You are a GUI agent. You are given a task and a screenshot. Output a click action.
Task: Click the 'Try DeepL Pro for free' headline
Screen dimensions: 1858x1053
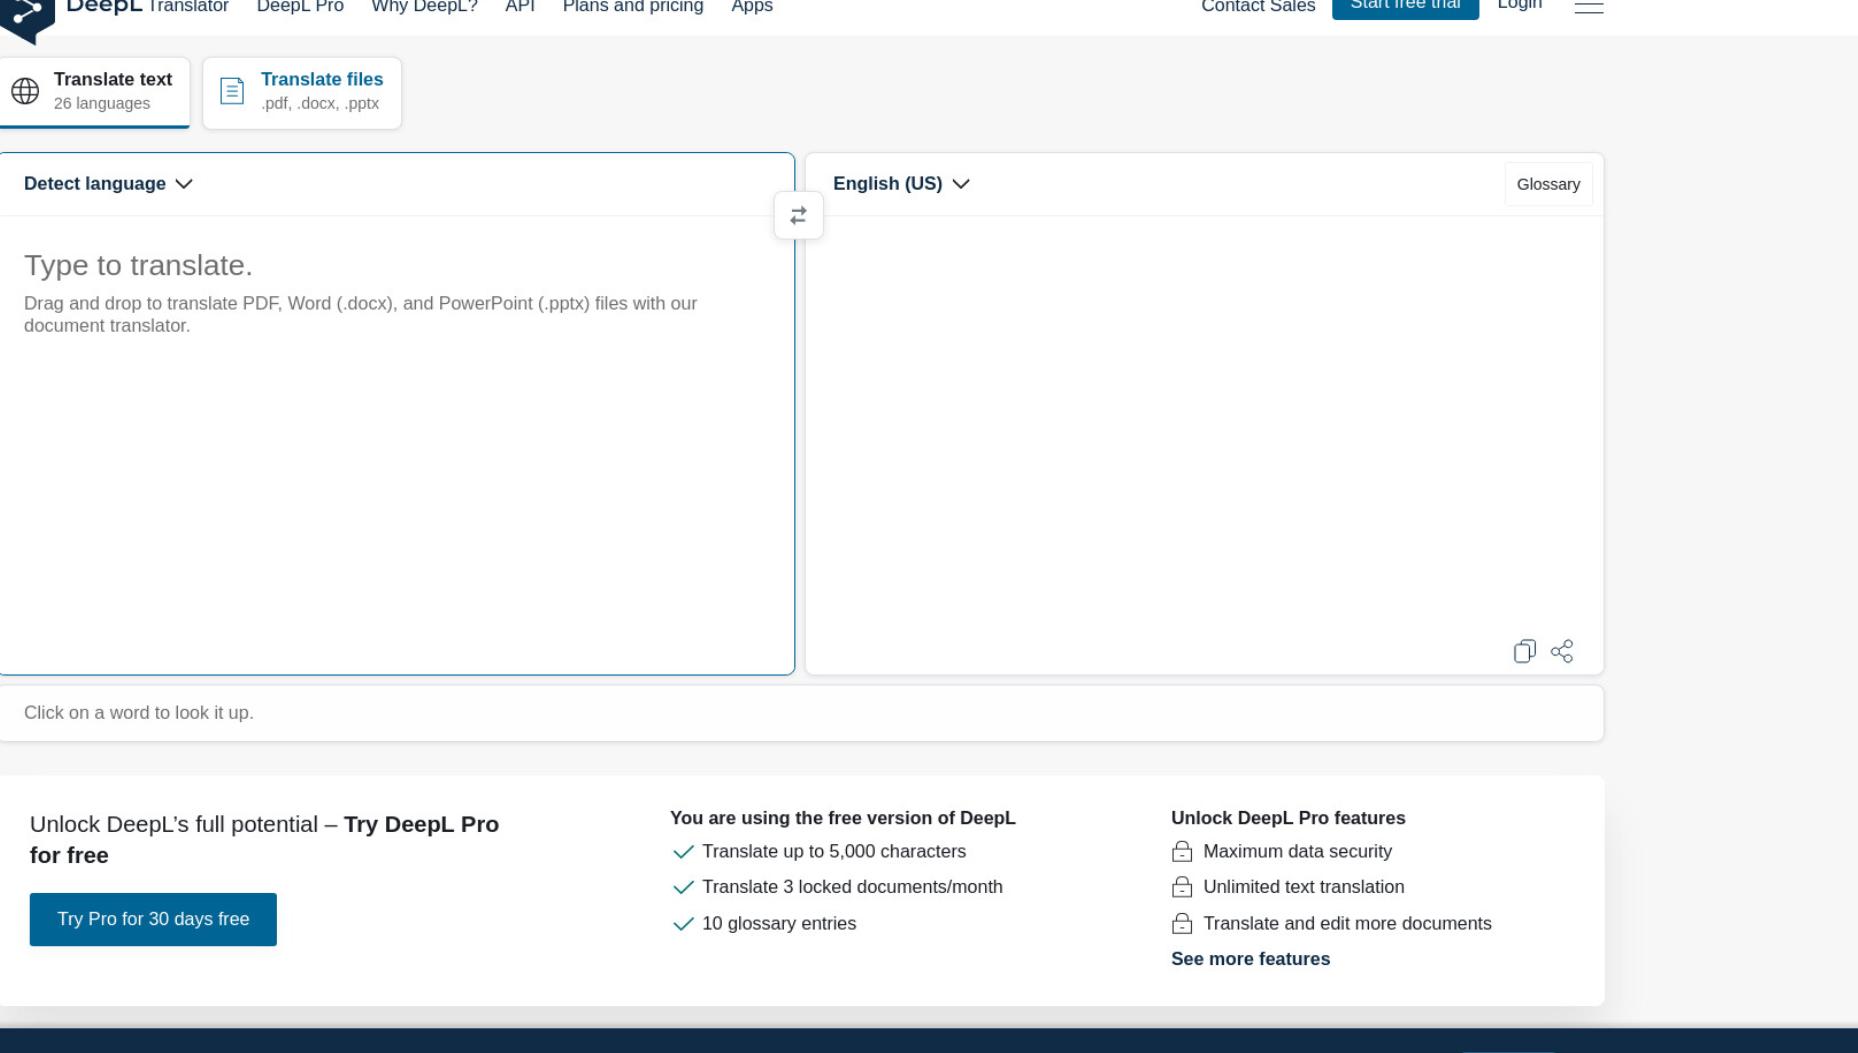(264, 839)
